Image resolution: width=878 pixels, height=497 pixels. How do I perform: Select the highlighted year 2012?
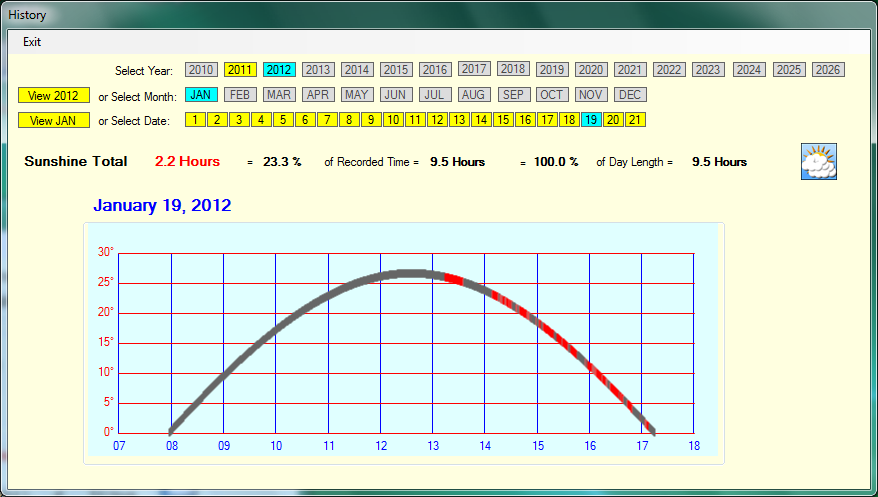click(x=279, y=69)
